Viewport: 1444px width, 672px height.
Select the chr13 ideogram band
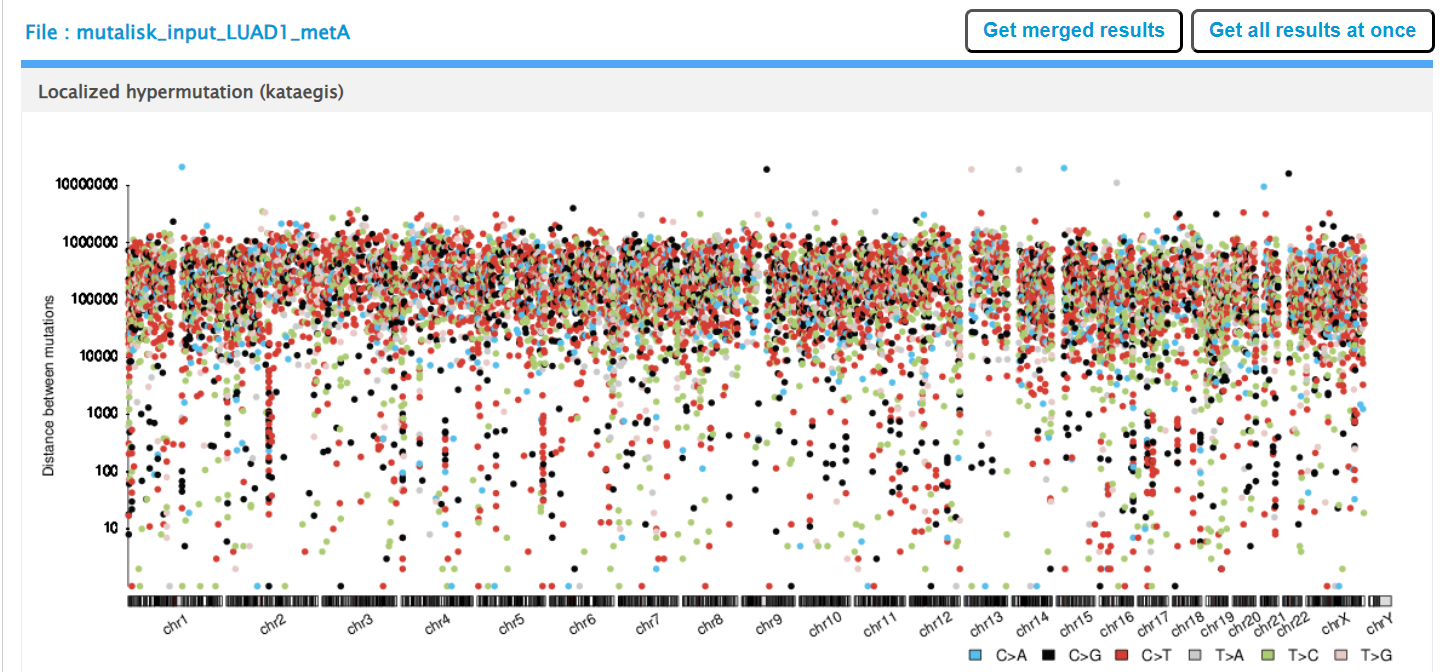coord(986,600)
